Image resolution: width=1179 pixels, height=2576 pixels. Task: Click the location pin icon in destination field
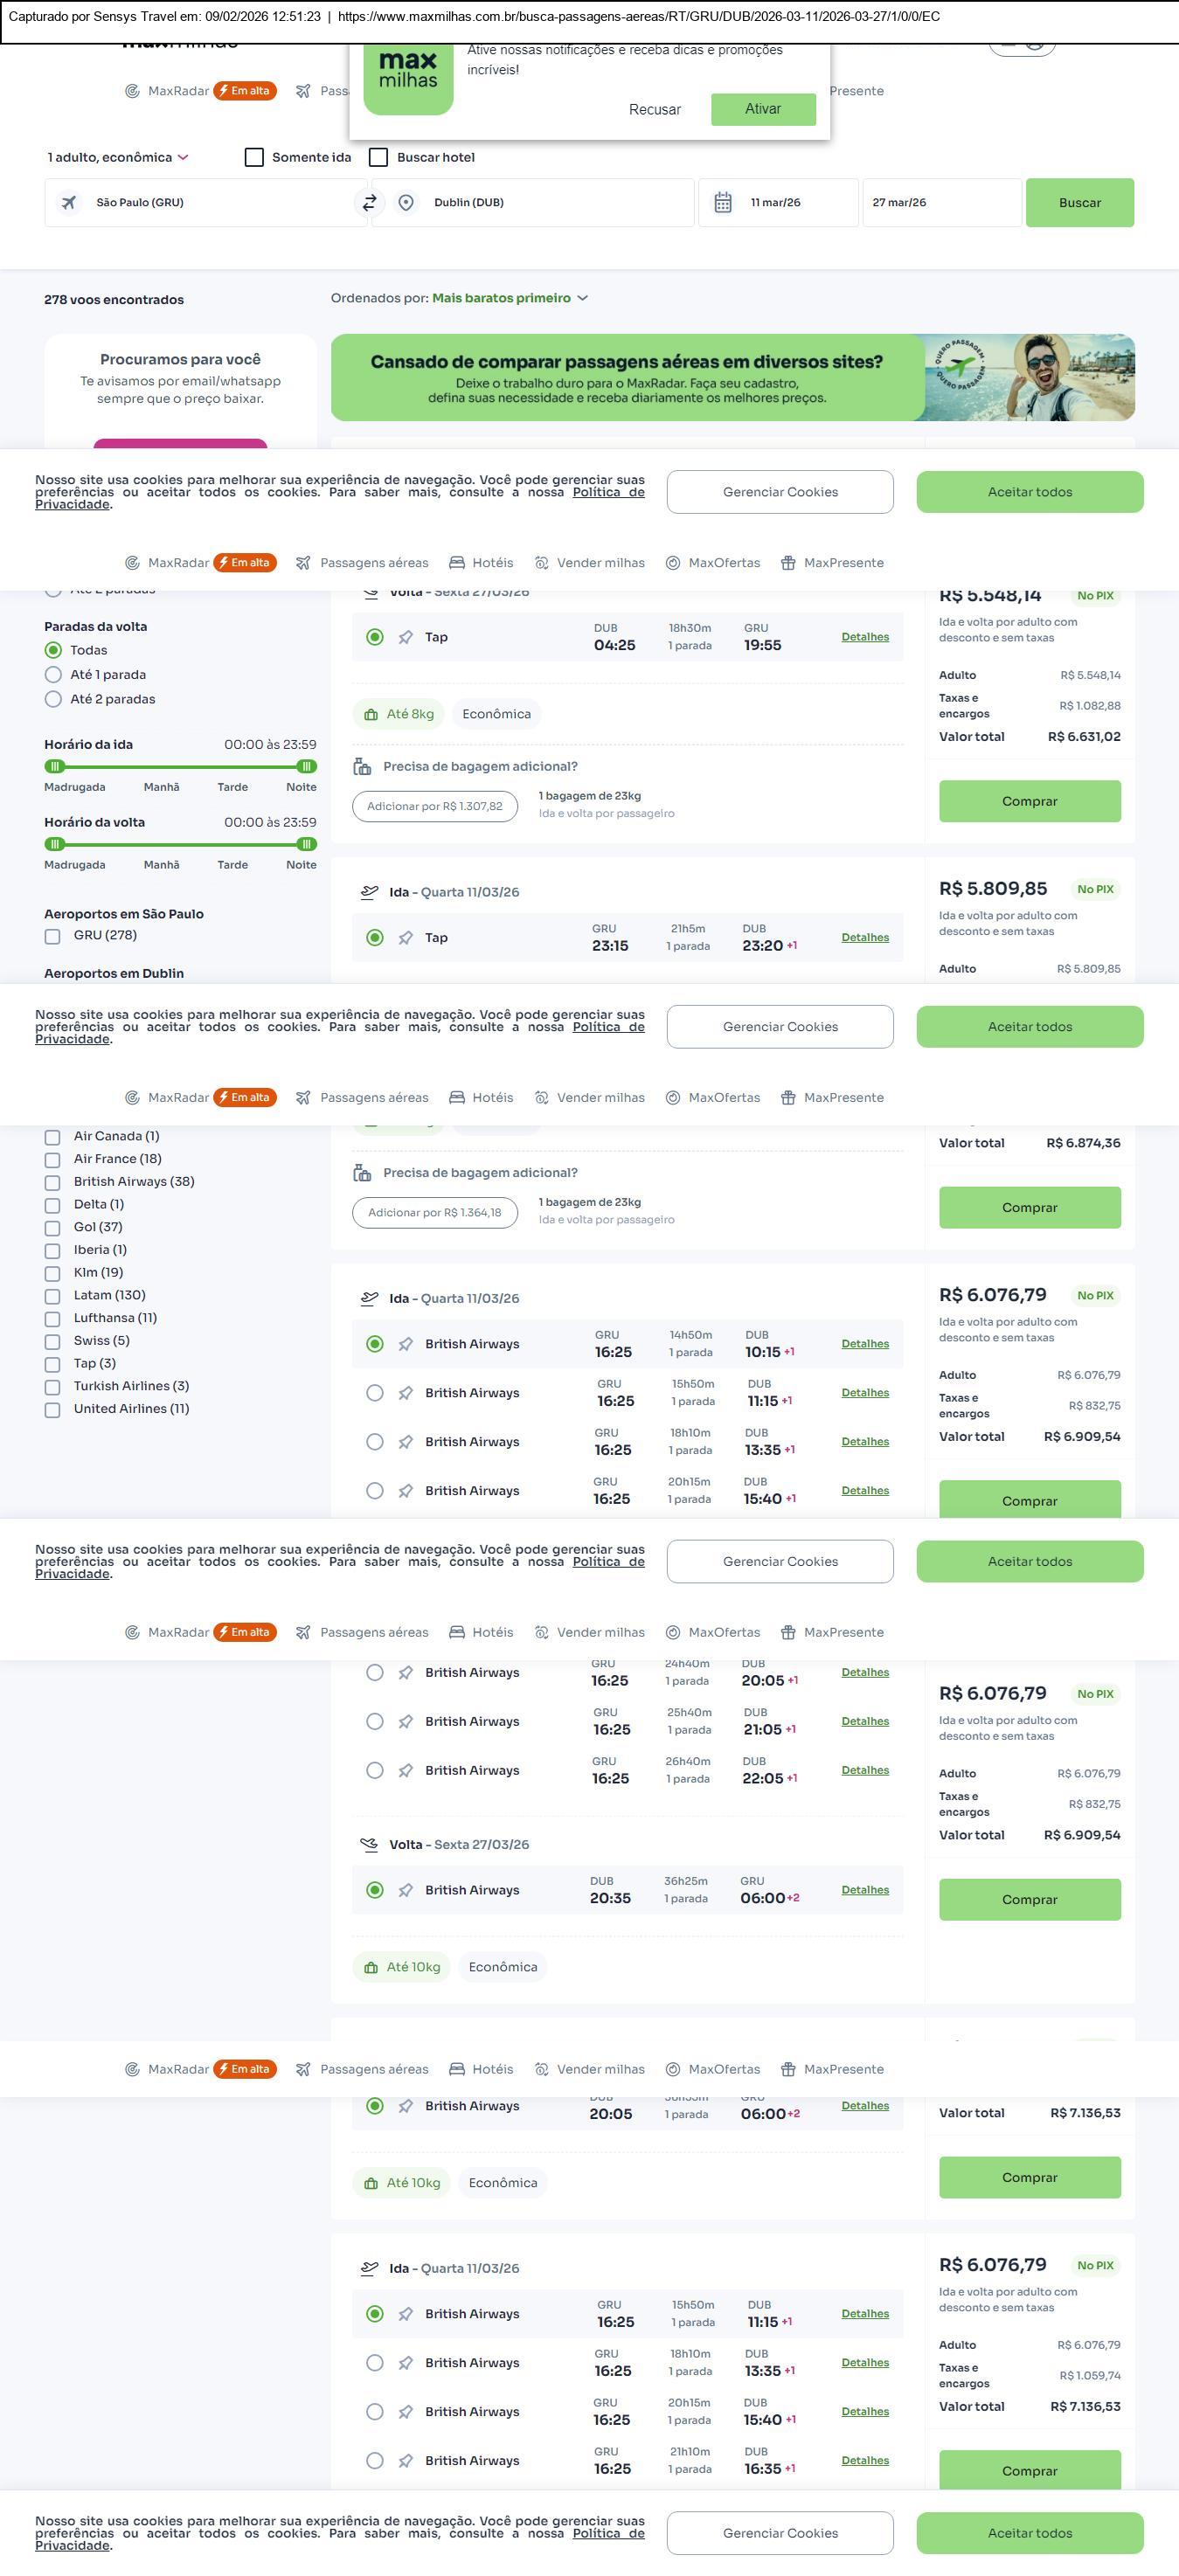tap(406, 203)
